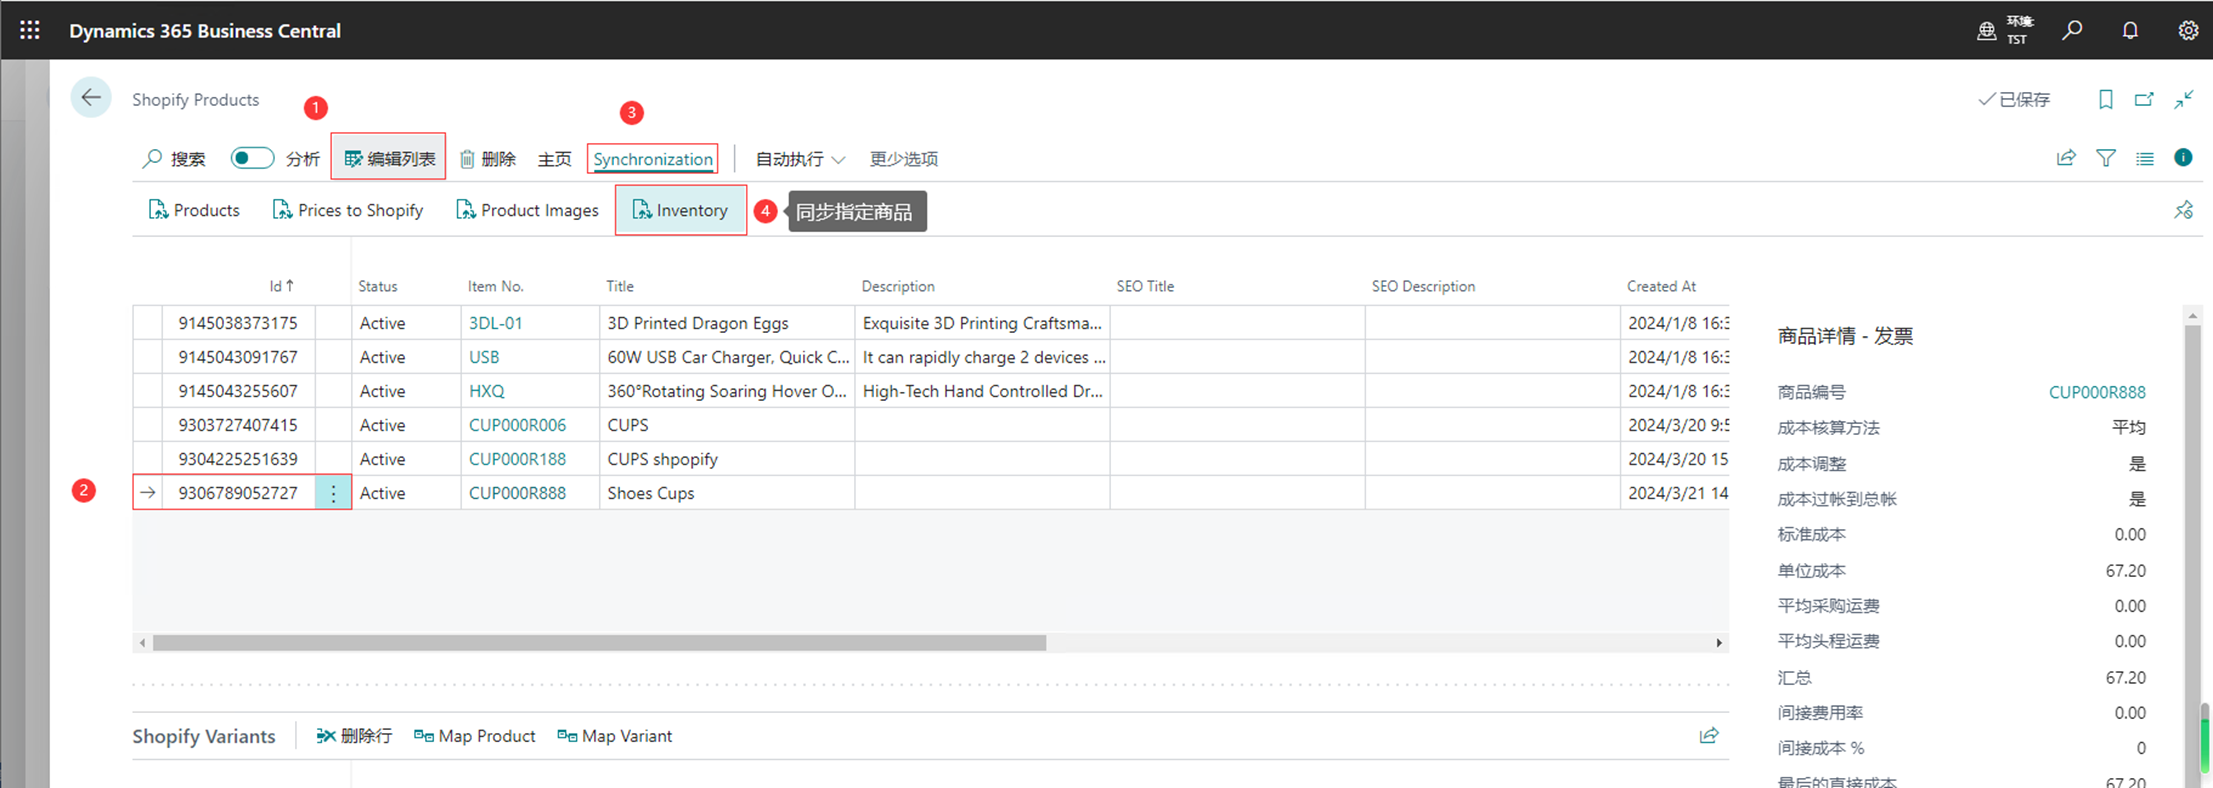The height and width of the screenshot is (788, 2213).
Task: Expand the 自动执行 dropdown
Action: [800, 159]
